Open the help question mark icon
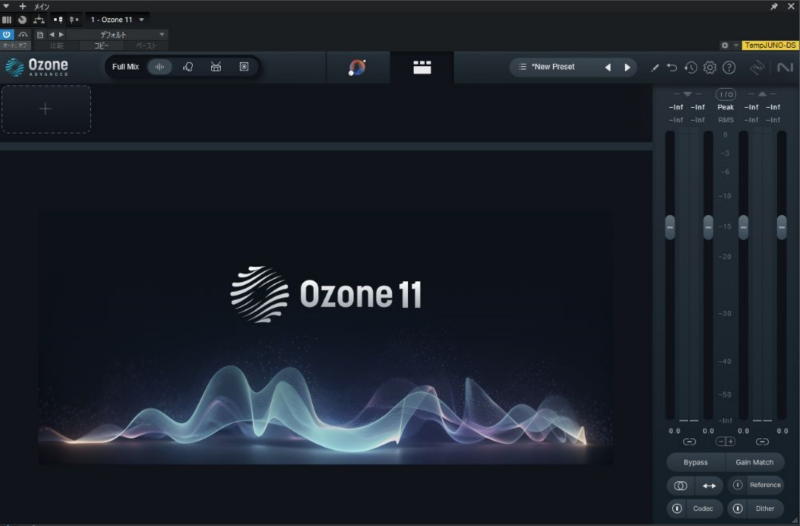Image resolution: width=800 pixels, height=526 pixels. pyautogui.click(x=729, y=68)
